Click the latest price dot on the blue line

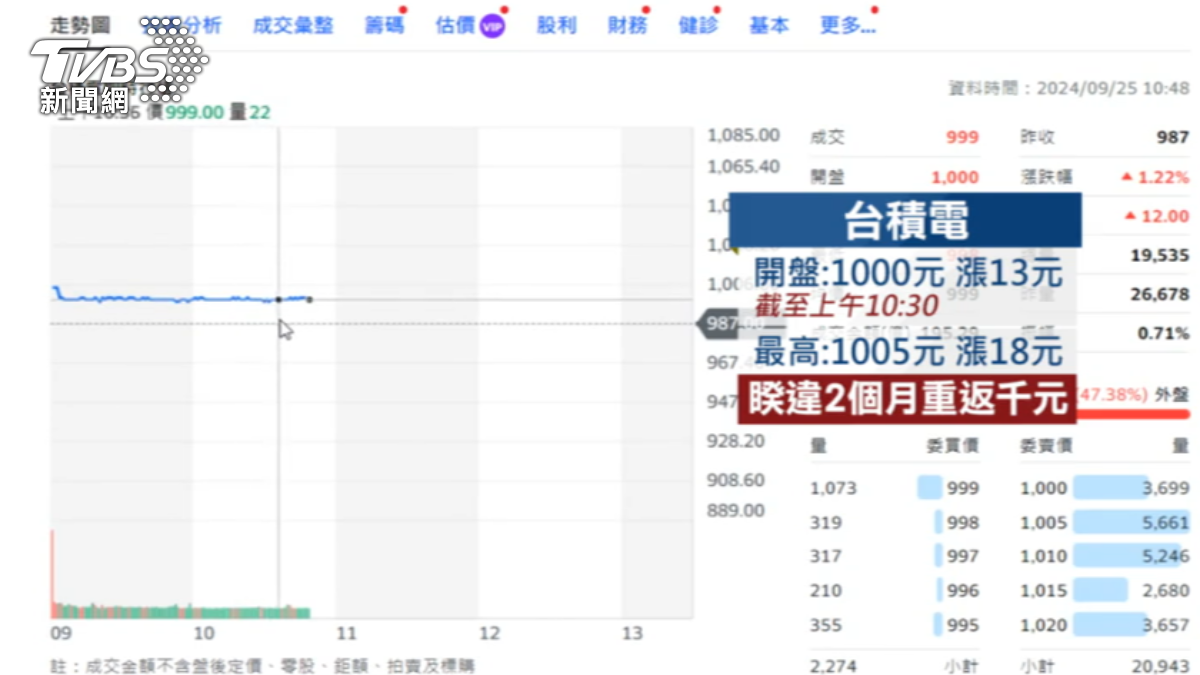pyautogui.click(x=309, y=299)
